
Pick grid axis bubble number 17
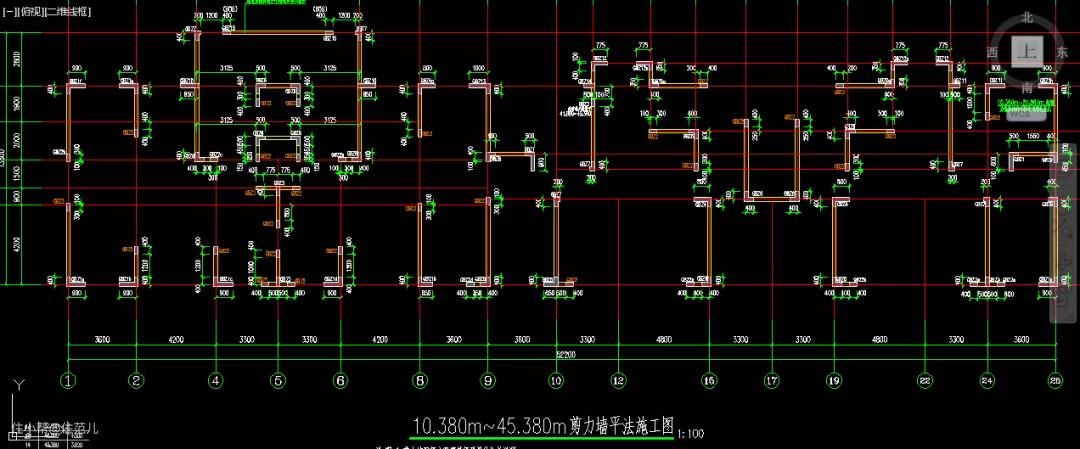[x=771, y=380]
